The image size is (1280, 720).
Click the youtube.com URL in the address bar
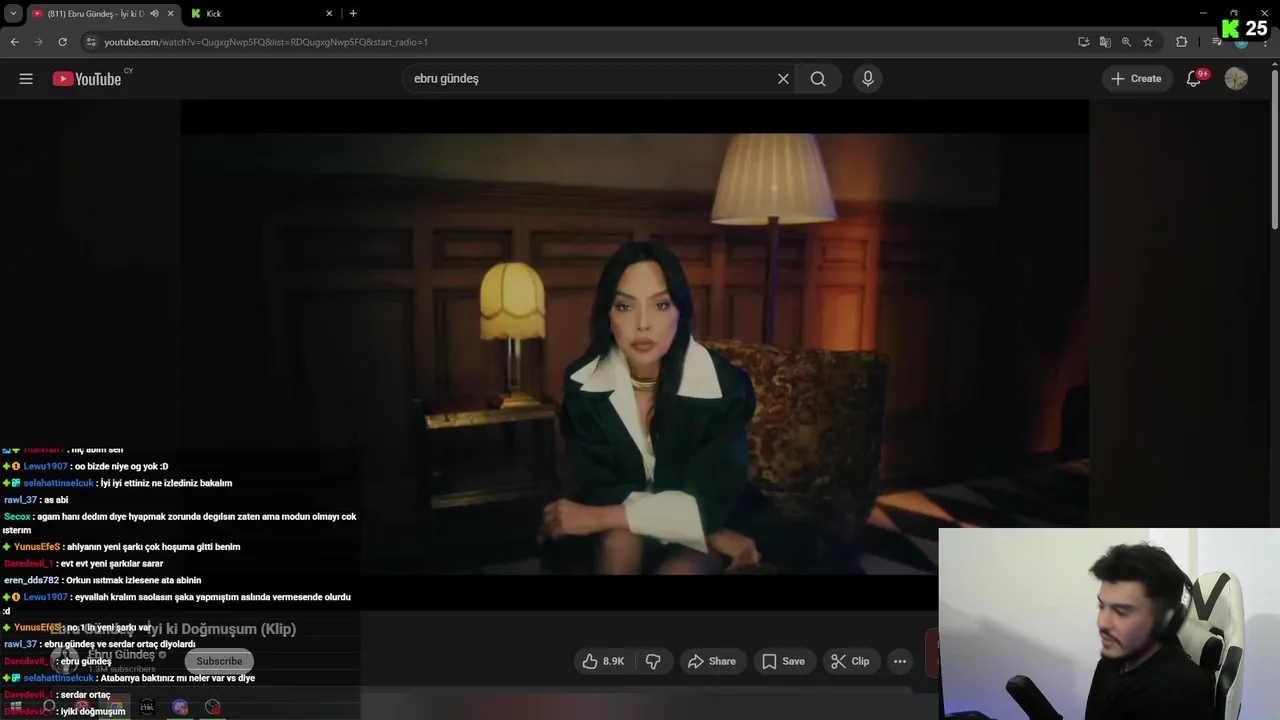click(266, 42)
